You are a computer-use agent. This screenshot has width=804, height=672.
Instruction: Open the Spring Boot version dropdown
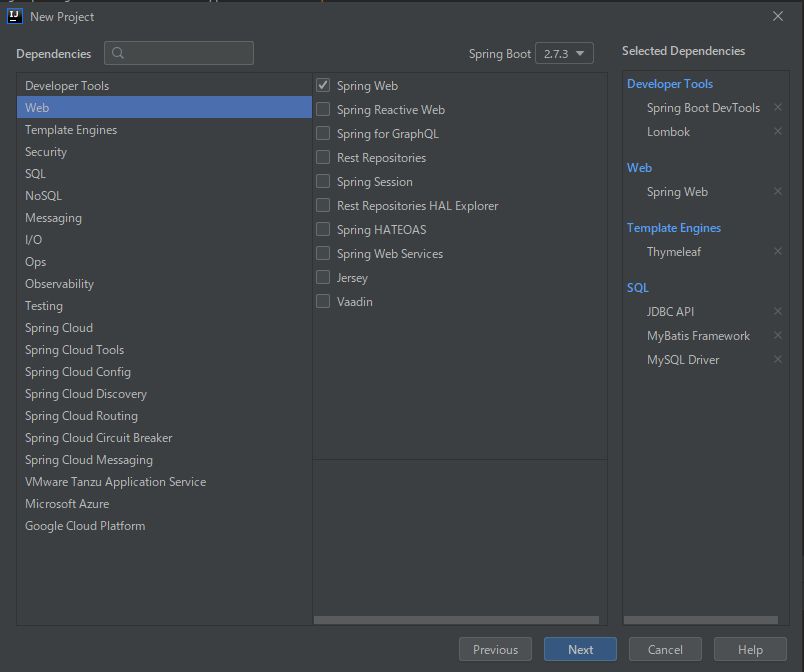point(564,53)
